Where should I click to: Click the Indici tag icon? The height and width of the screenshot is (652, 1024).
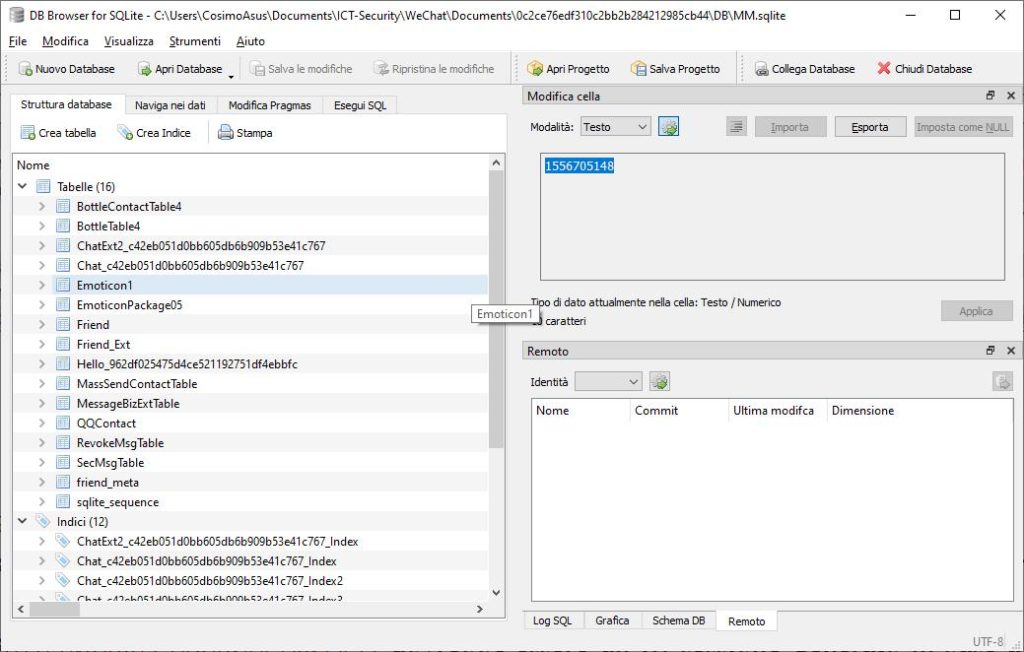pos(43,521)
